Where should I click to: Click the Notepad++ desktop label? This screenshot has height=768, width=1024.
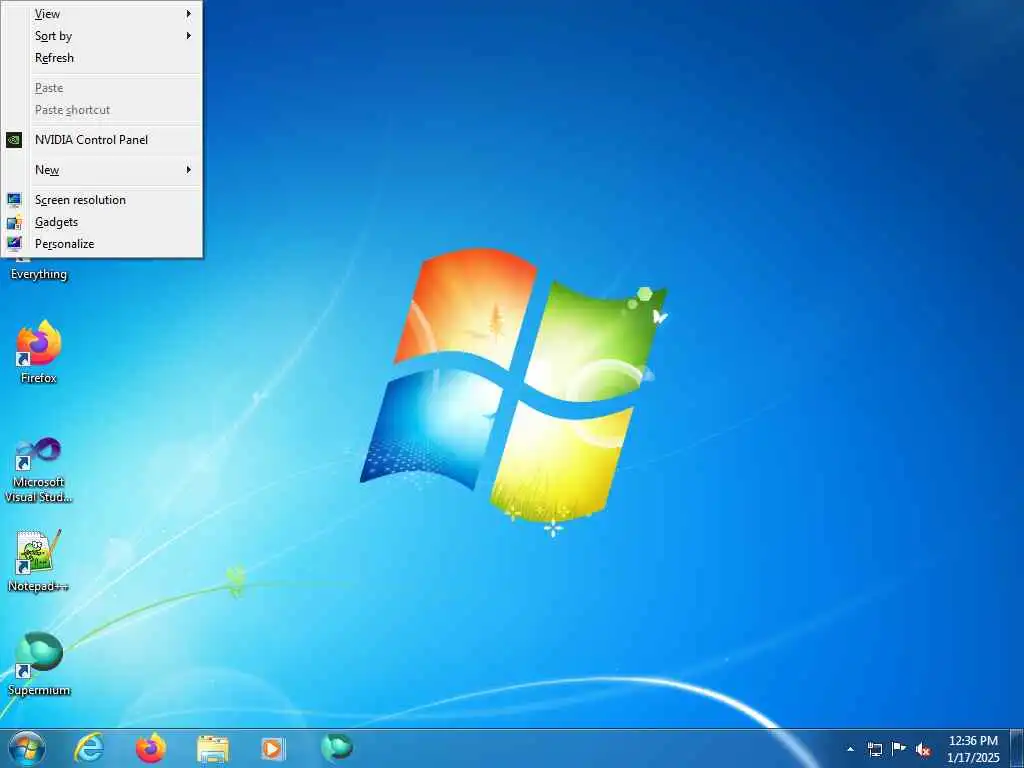pyautogui.click(x=39, y=586)
